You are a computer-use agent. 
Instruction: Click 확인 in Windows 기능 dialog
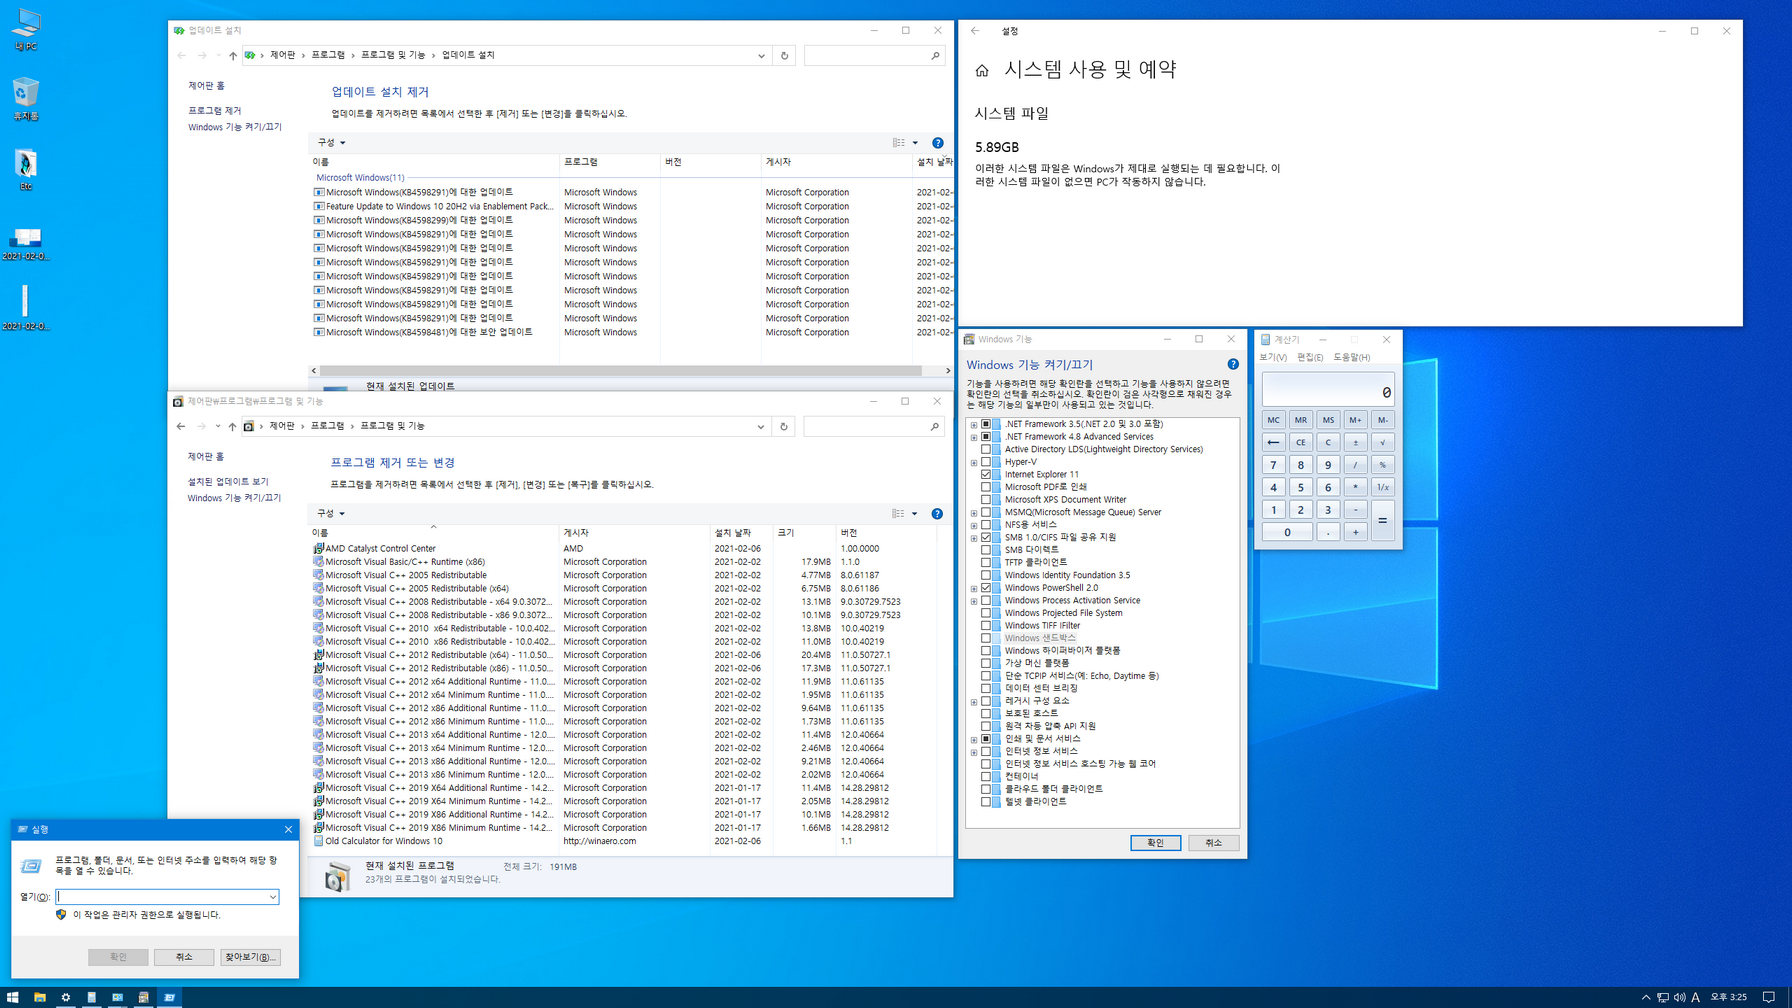tap(1155, 843)
